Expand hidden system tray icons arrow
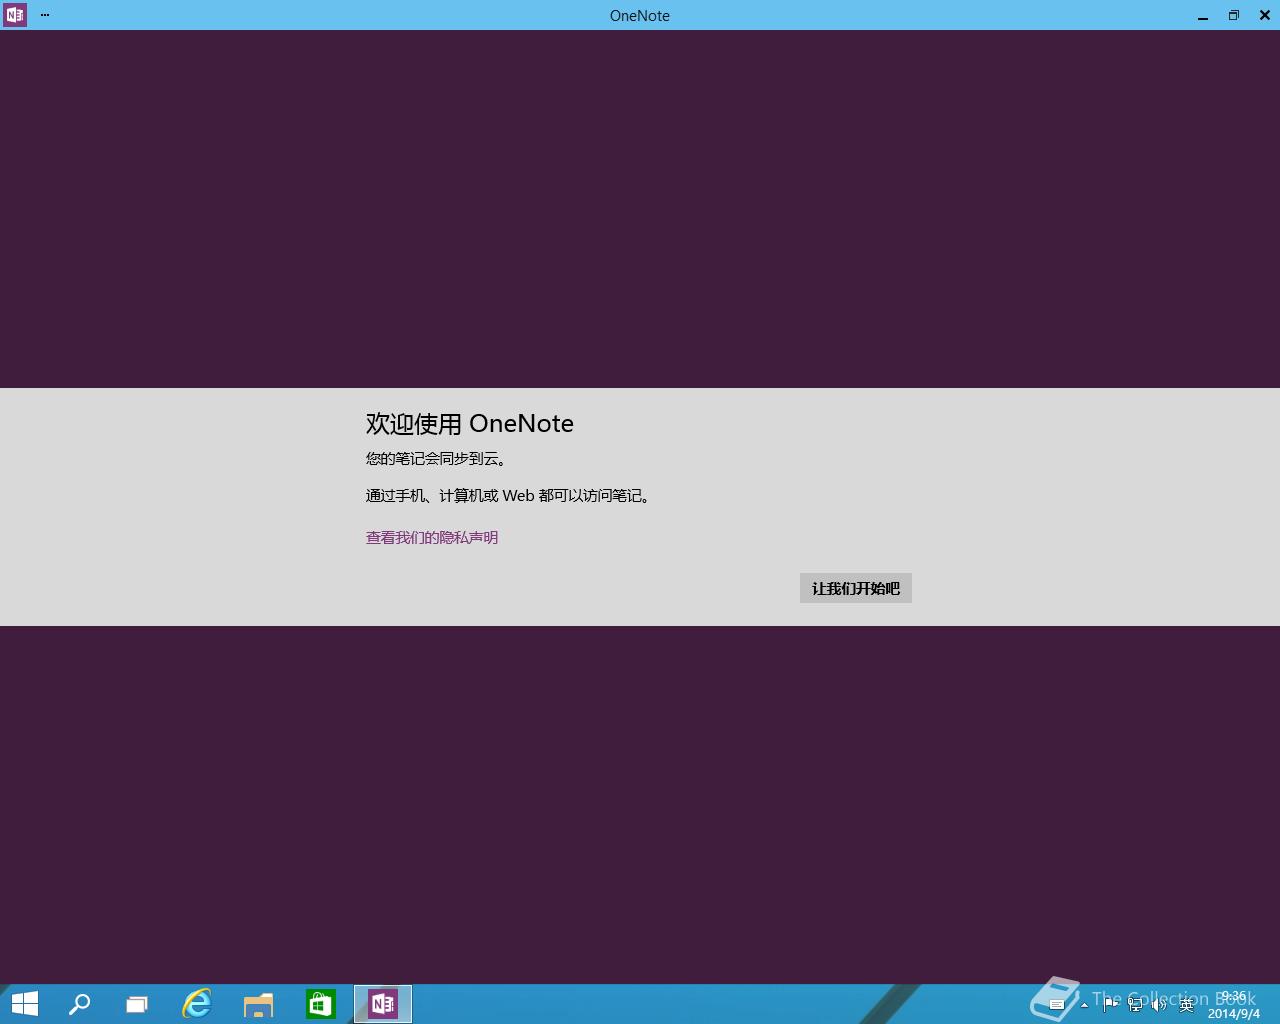1280x1024 pixels. point(1084,1005)
